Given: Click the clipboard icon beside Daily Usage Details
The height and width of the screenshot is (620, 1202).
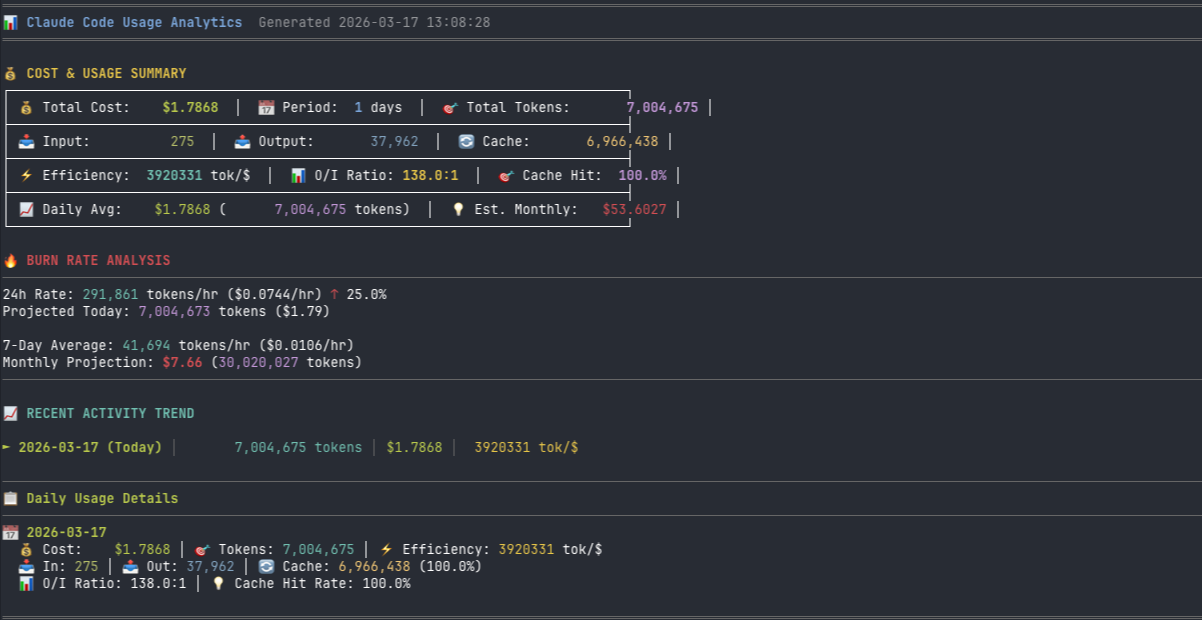Looking at the screenshot, I should (x=10, y=499).
